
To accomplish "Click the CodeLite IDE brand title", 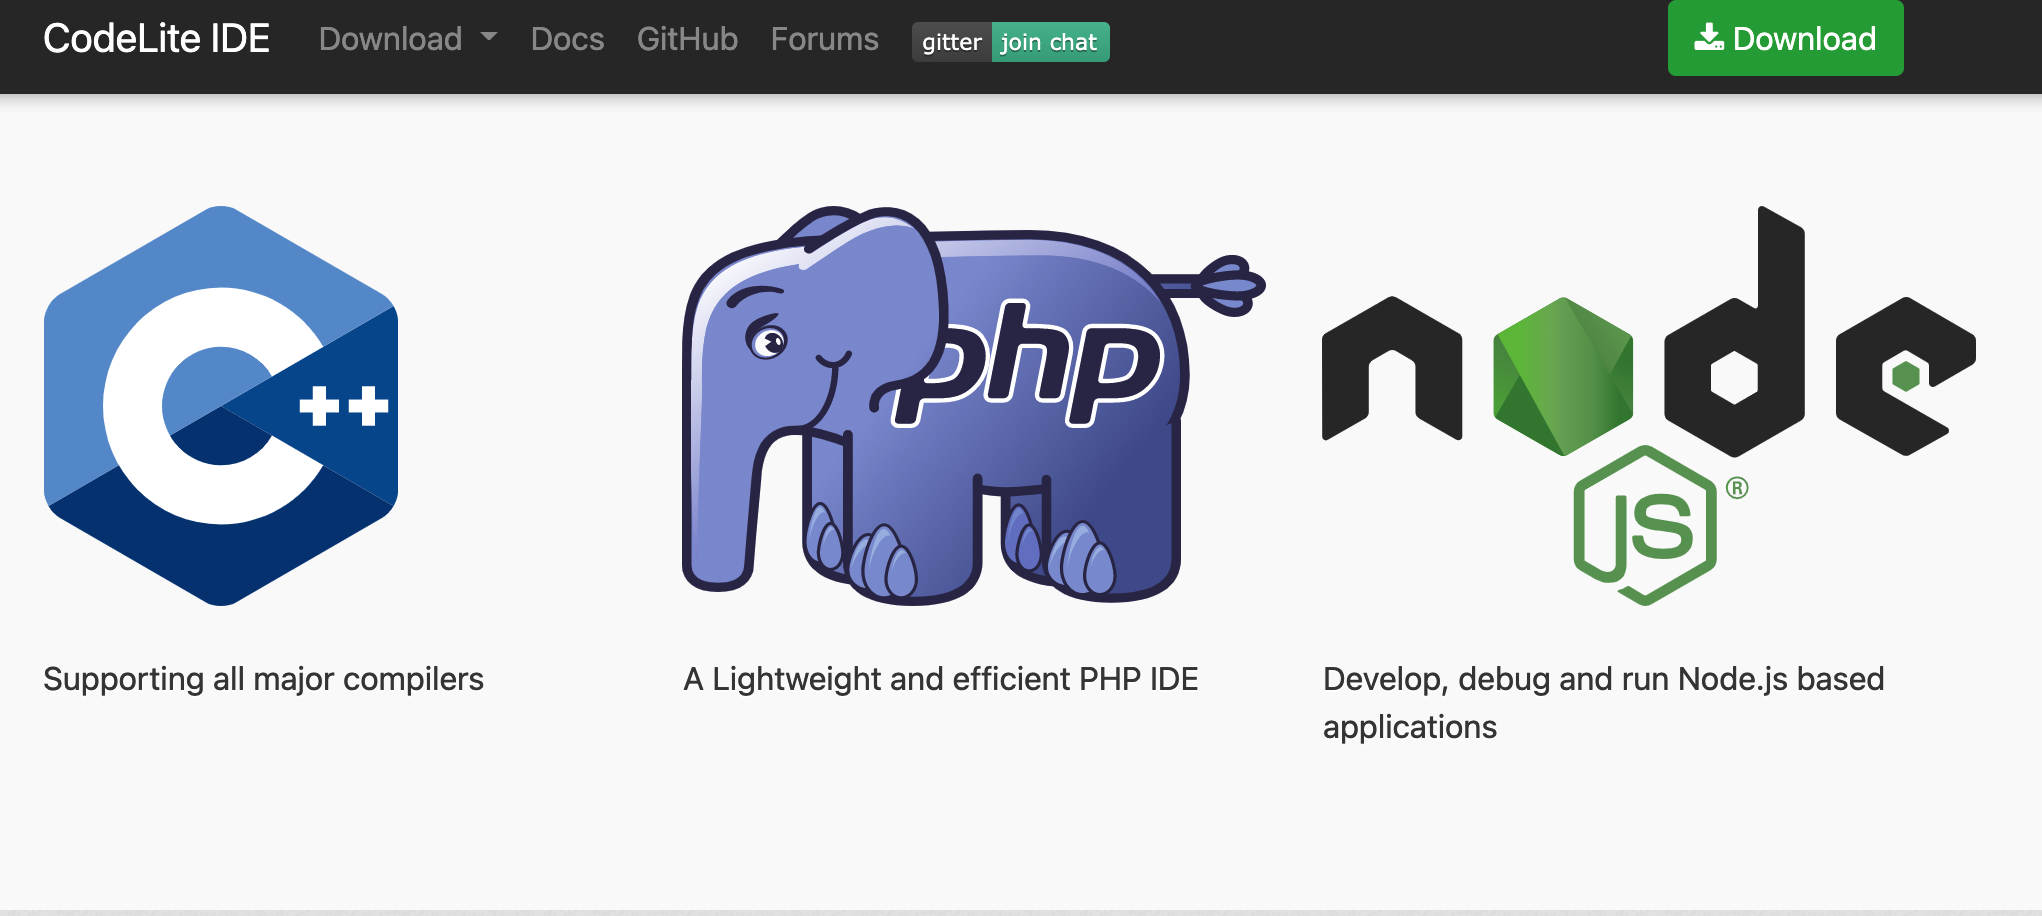I will tap(157, 39).
